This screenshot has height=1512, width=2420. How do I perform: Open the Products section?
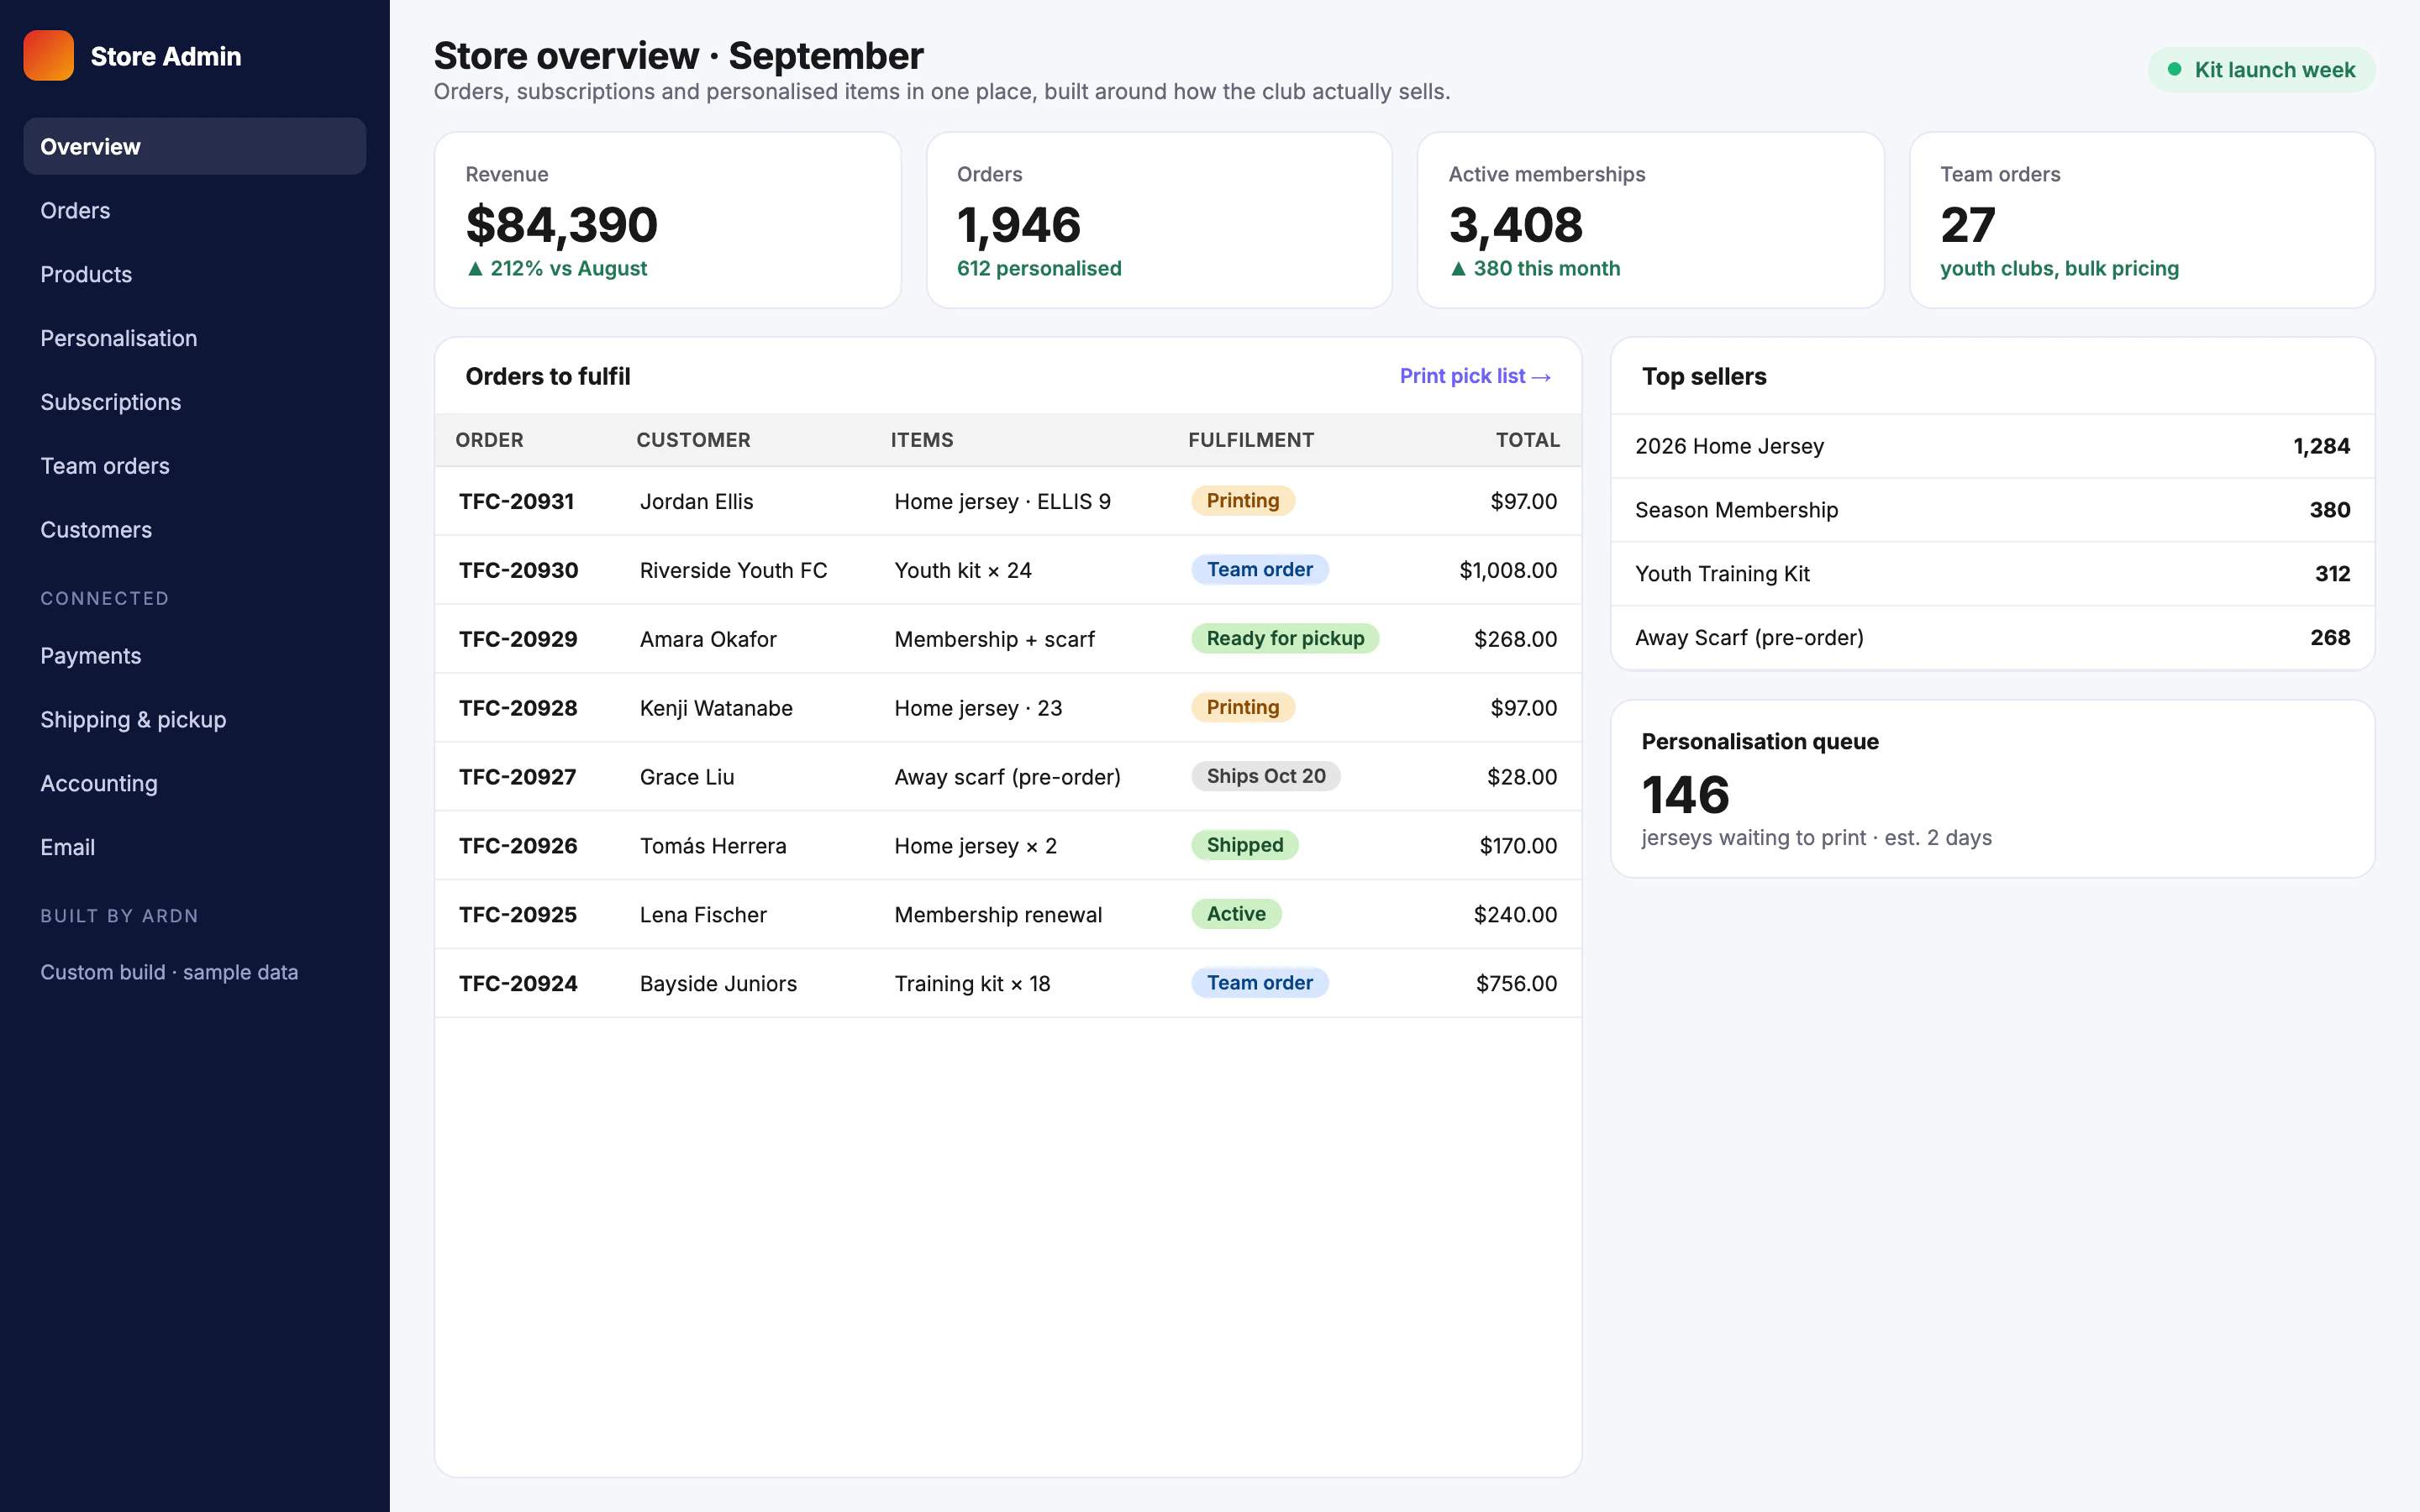click(195, 274)
